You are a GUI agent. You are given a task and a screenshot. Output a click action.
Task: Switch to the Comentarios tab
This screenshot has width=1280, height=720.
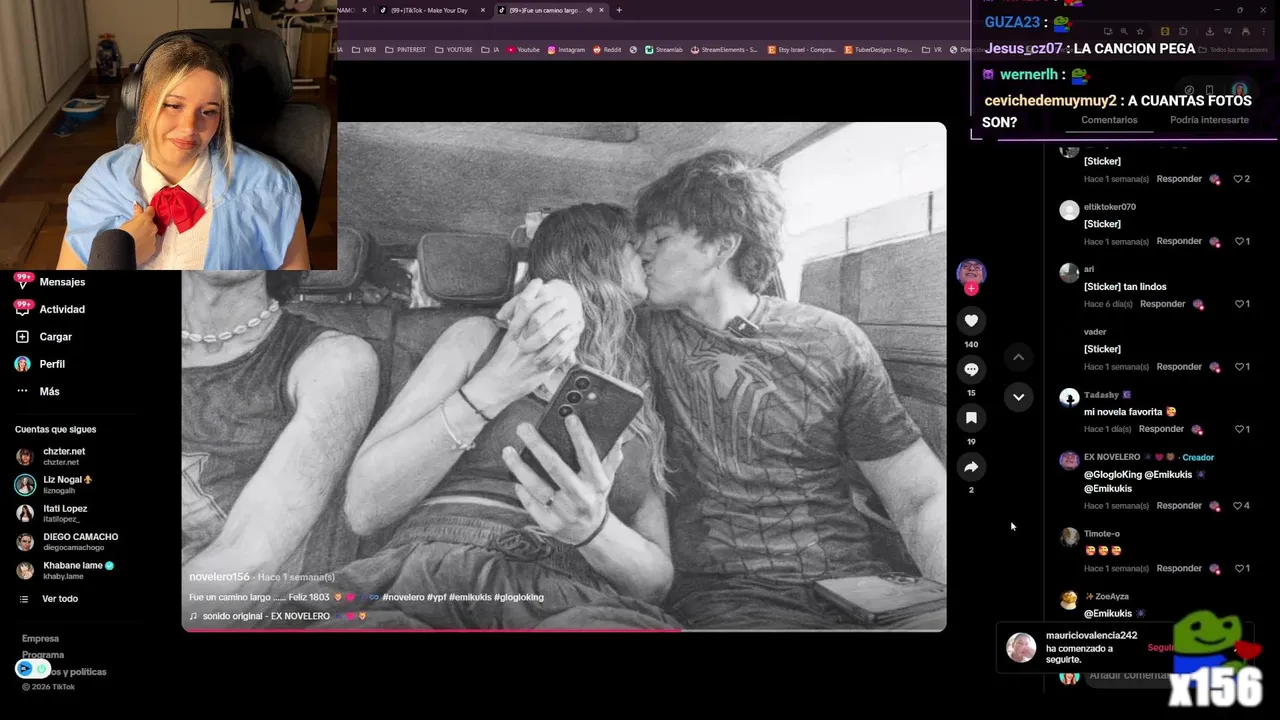1109,120
